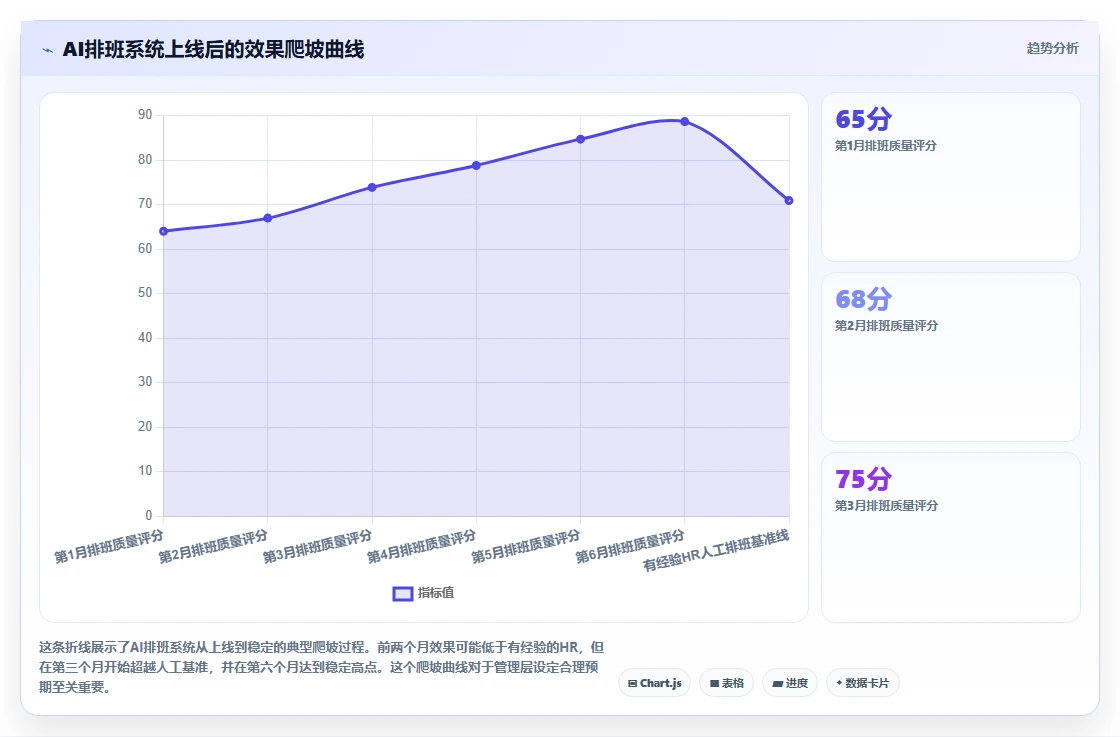
Task: Click the description paragraph below the chart
Action: coord(321,667)
